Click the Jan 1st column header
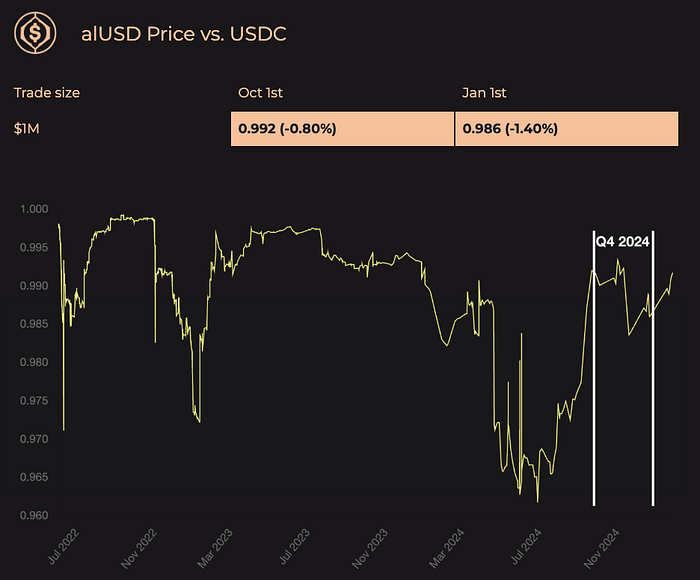Image resolution: width=700 pixels, height=580 pixels. [484, 93]
